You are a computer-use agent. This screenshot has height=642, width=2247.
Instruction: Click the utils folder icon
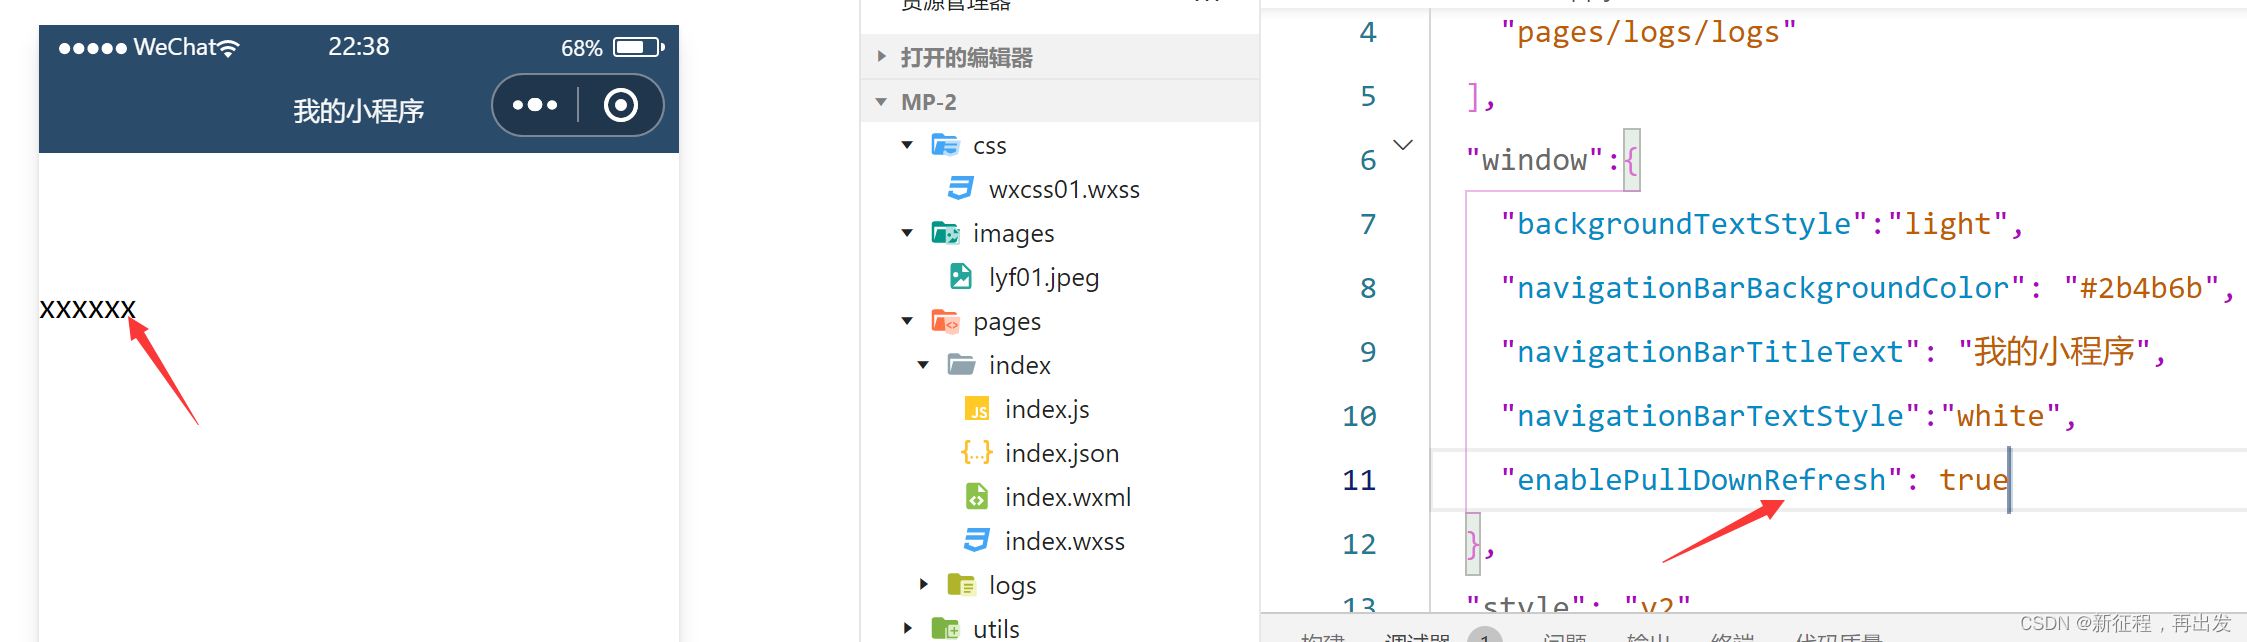coord(945,629)
